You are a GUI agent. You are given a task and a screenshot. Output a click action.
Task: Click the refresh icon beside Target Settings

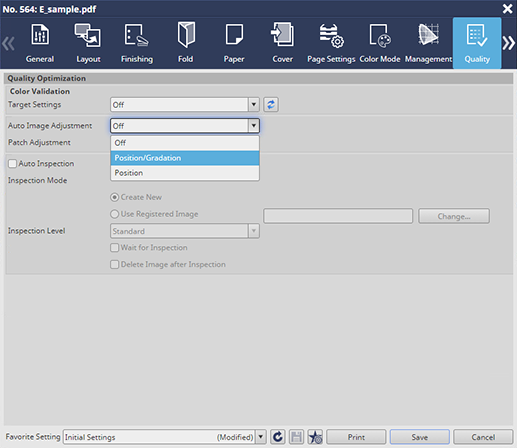(271, 105)
